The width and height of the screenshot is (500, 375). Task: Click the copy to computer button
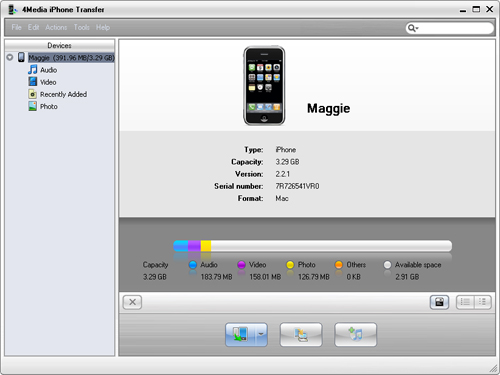click(240, 334)
